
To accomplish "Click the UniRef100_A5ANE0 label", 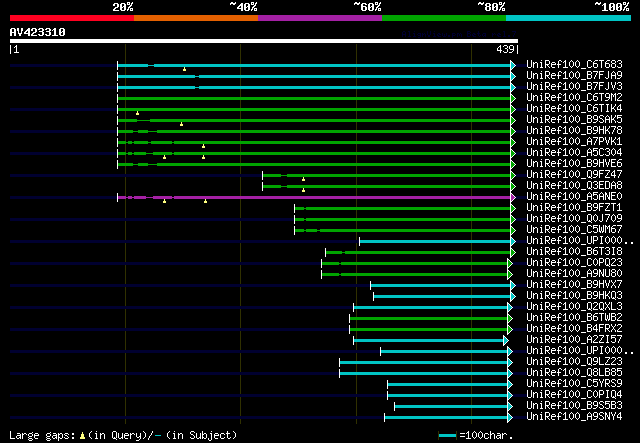I will coord(574,197).
